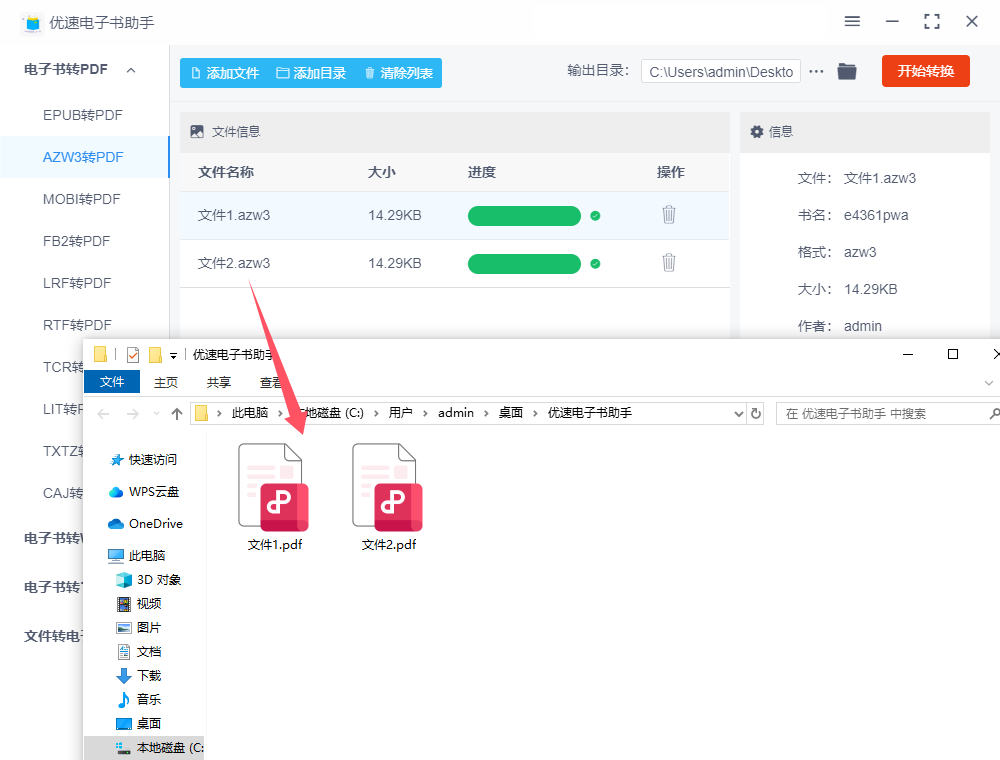Open WPS云盘 in Explorer sidebar
The height and width of the screenshot is (760, 1000).
(144, 492)
